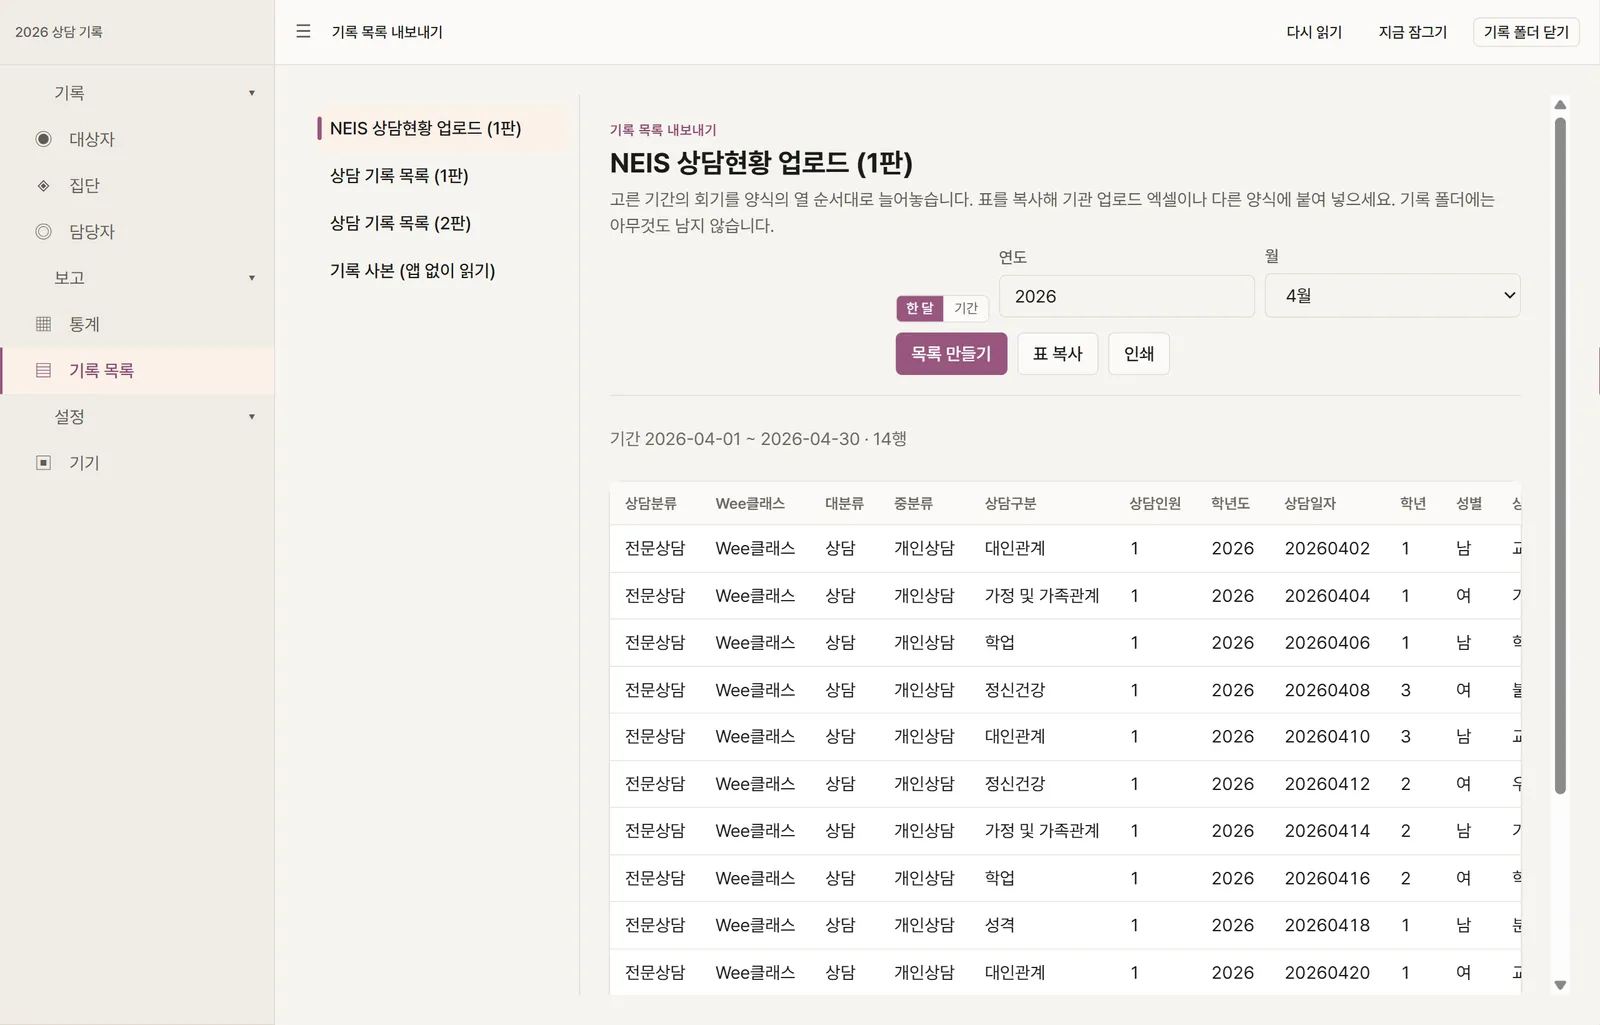Click 다시 읽기 in the top bar
This screenshot has height=1025, width=1600.
click(1314, 32)
